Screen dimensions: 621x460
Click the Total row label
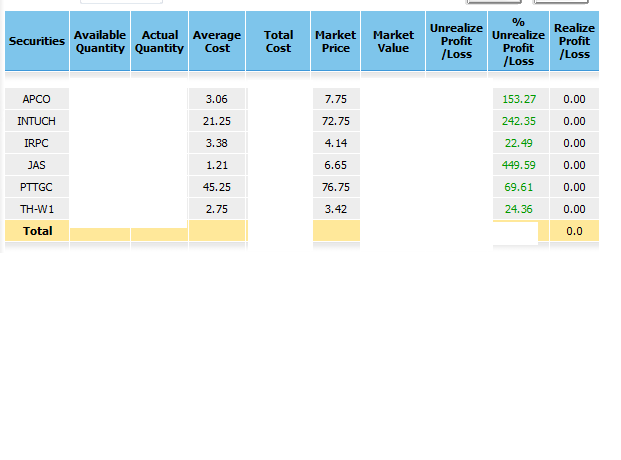(38, 231)
